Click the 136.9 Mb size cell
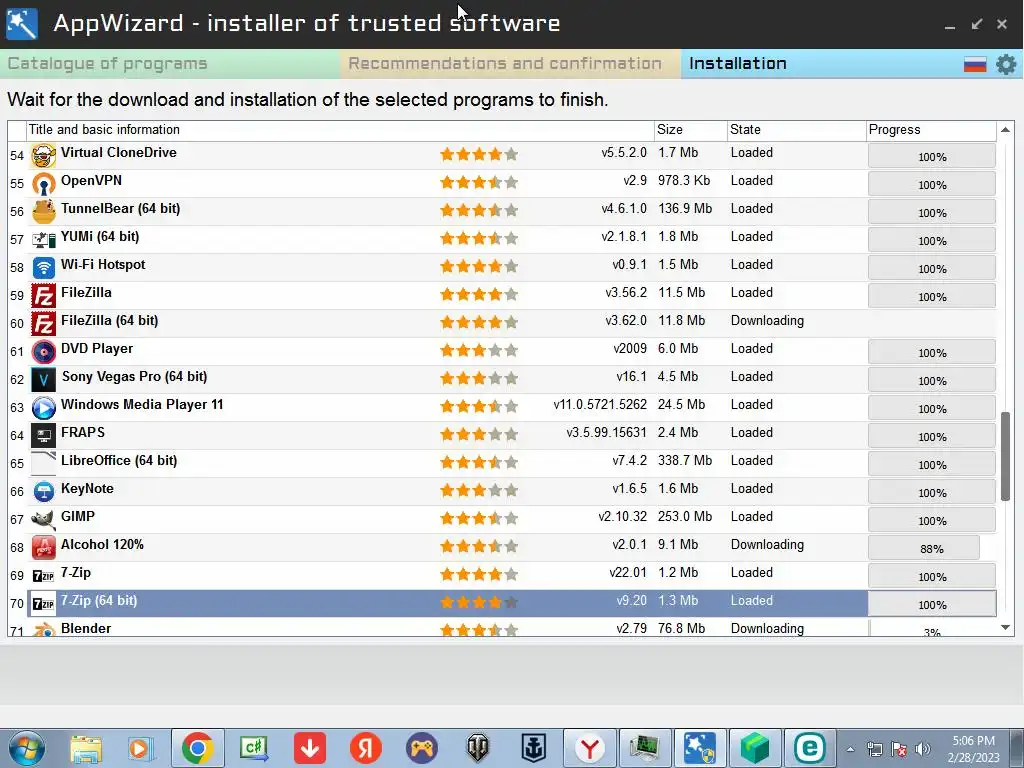 [x=684, y=208]
